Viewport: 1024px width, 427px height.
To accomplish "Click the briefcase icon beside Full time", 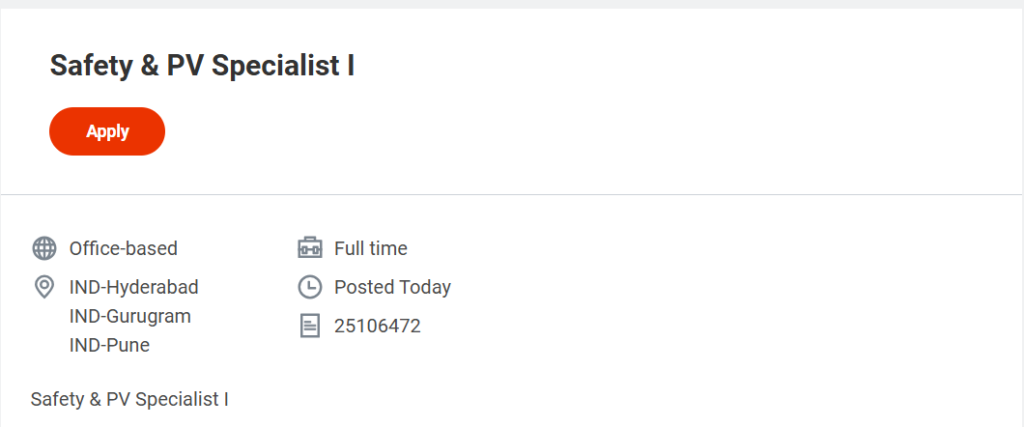I will point(310,248).
